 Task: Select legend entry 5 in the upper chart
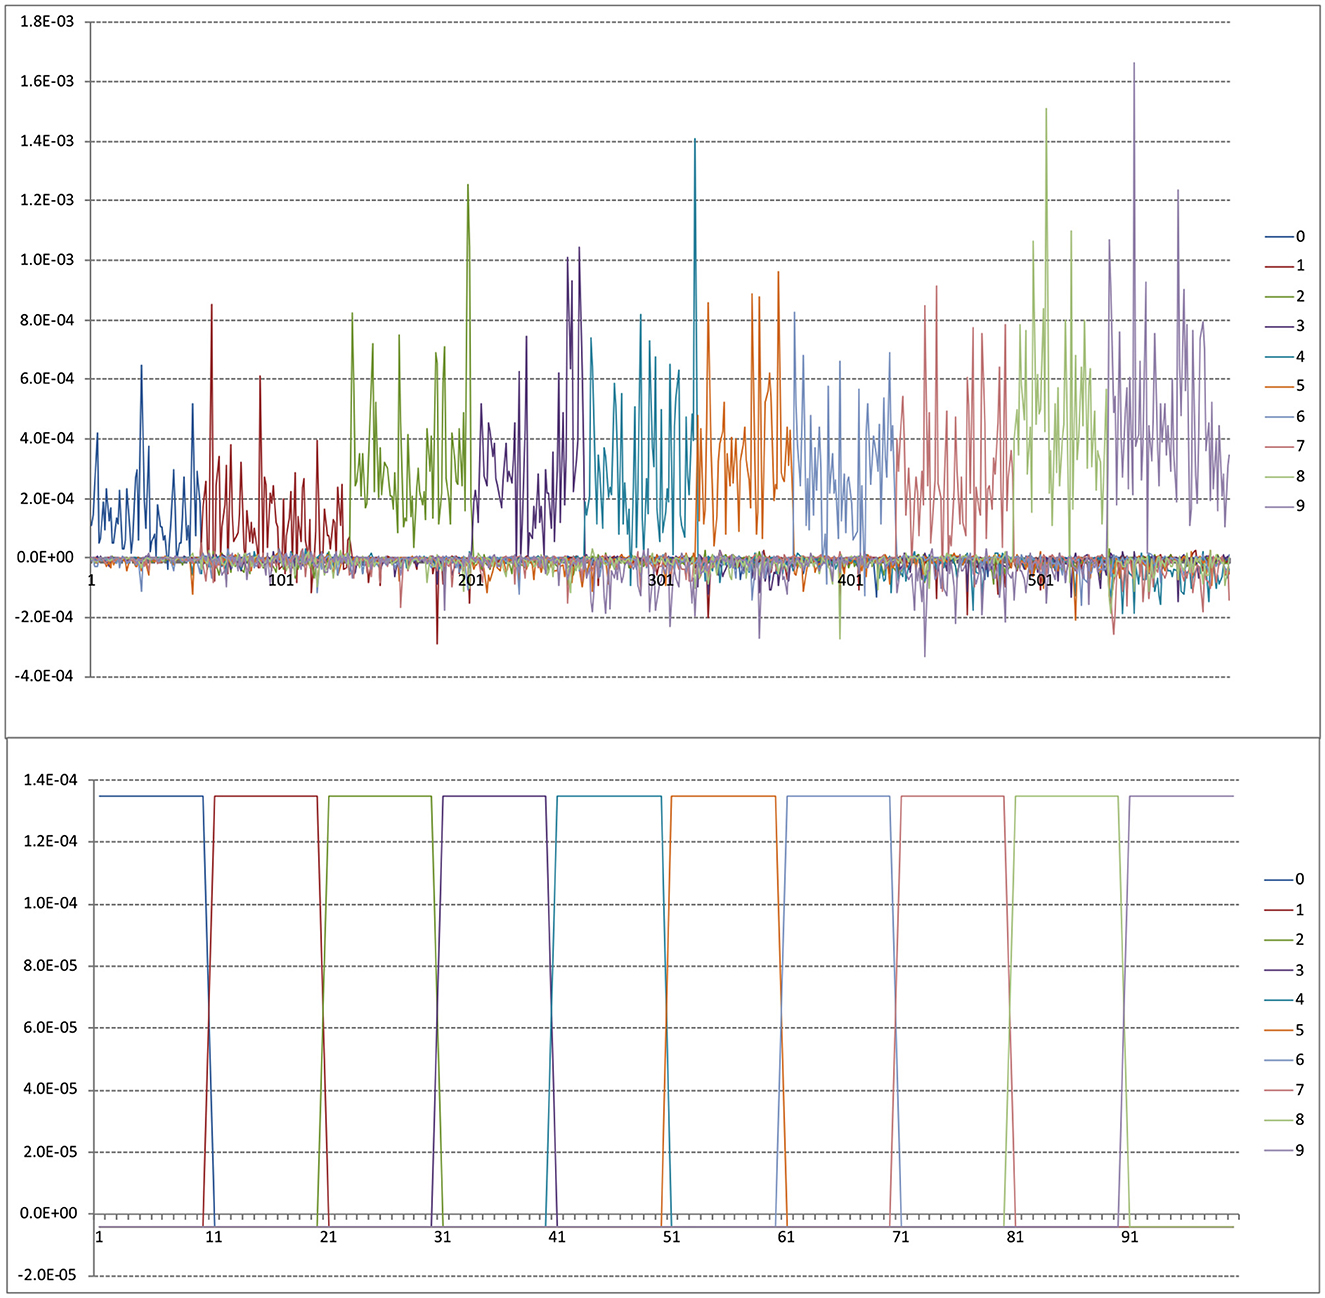coord(1285,386)
